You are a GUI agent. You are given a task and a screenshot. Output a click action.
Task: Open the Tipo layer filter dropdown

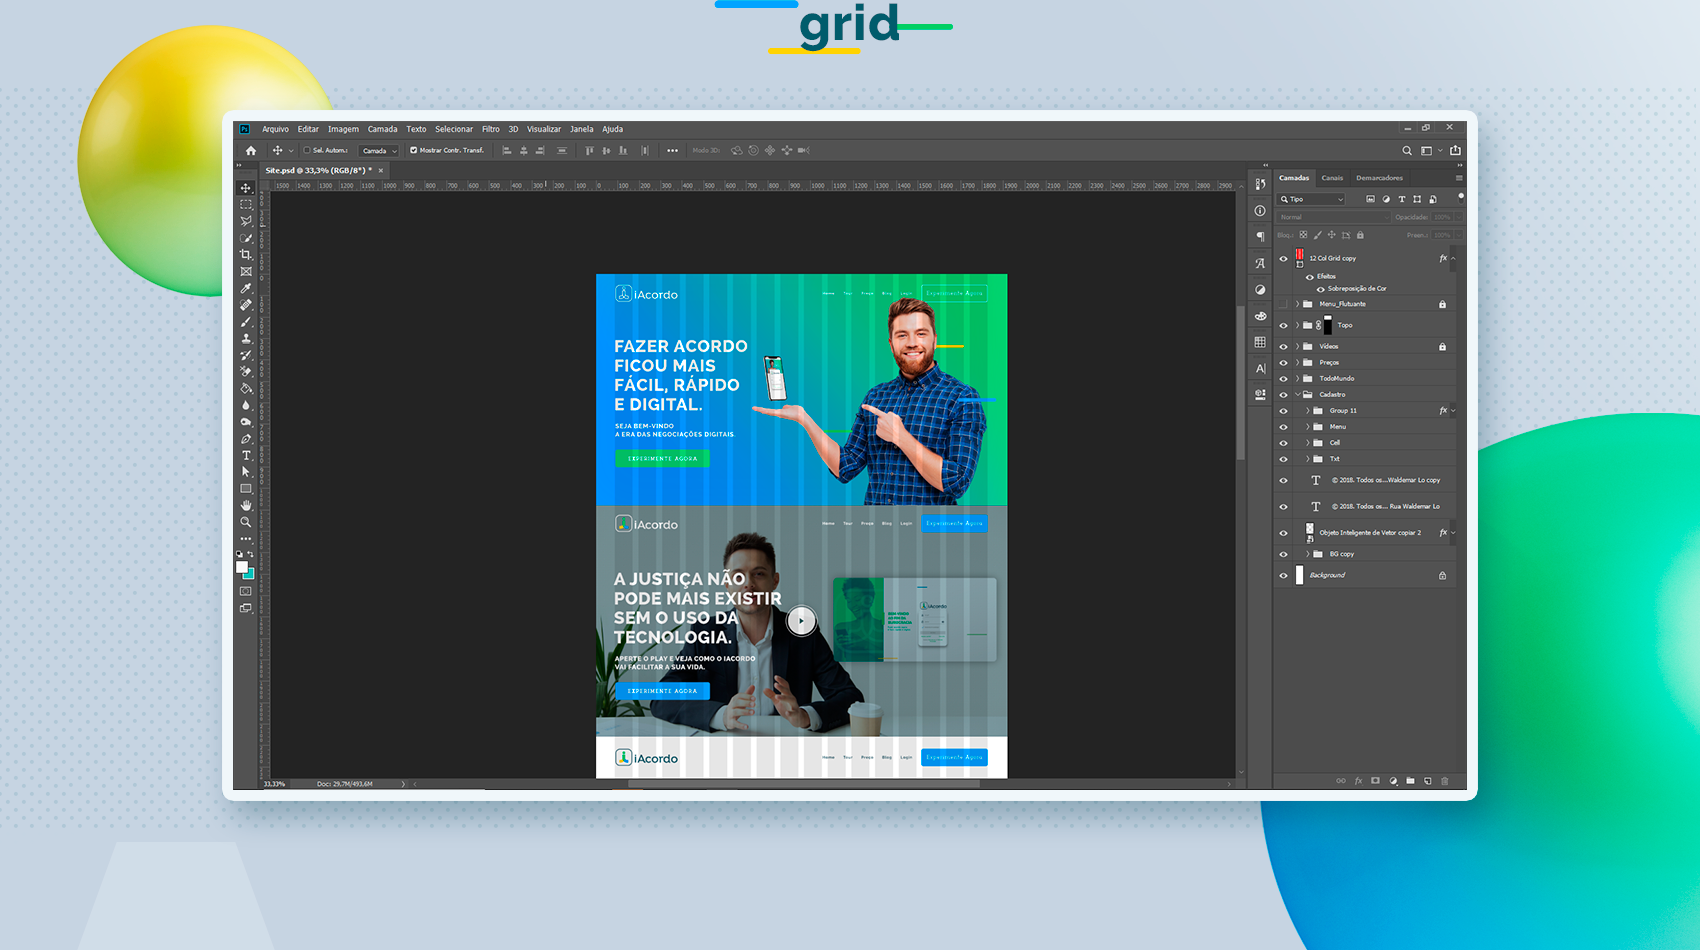1313,199
